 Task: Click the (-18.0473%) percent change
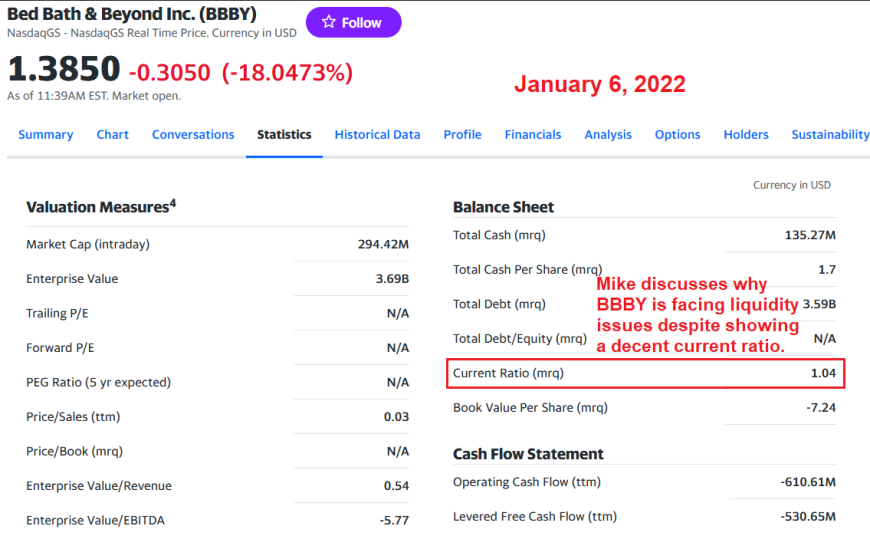pos(287,73)
